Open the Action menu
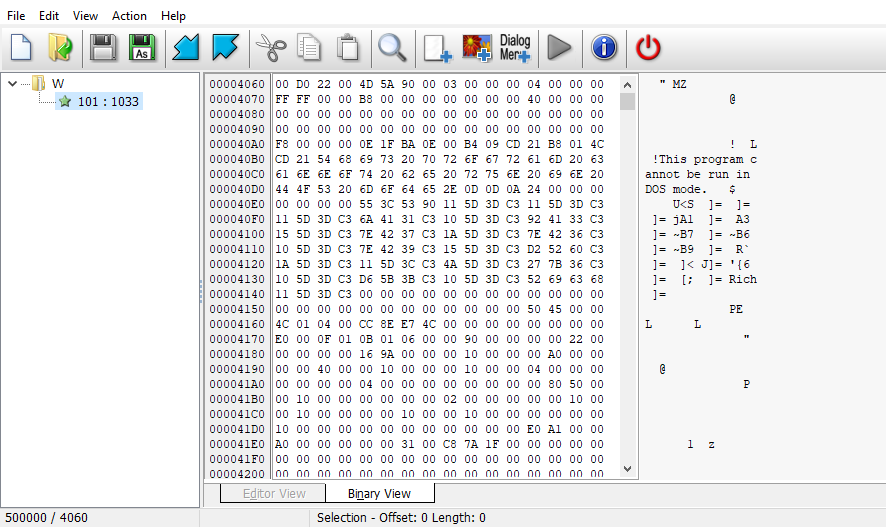The height and width of the screenshot is (527, 886). click(x=129, y=16)
